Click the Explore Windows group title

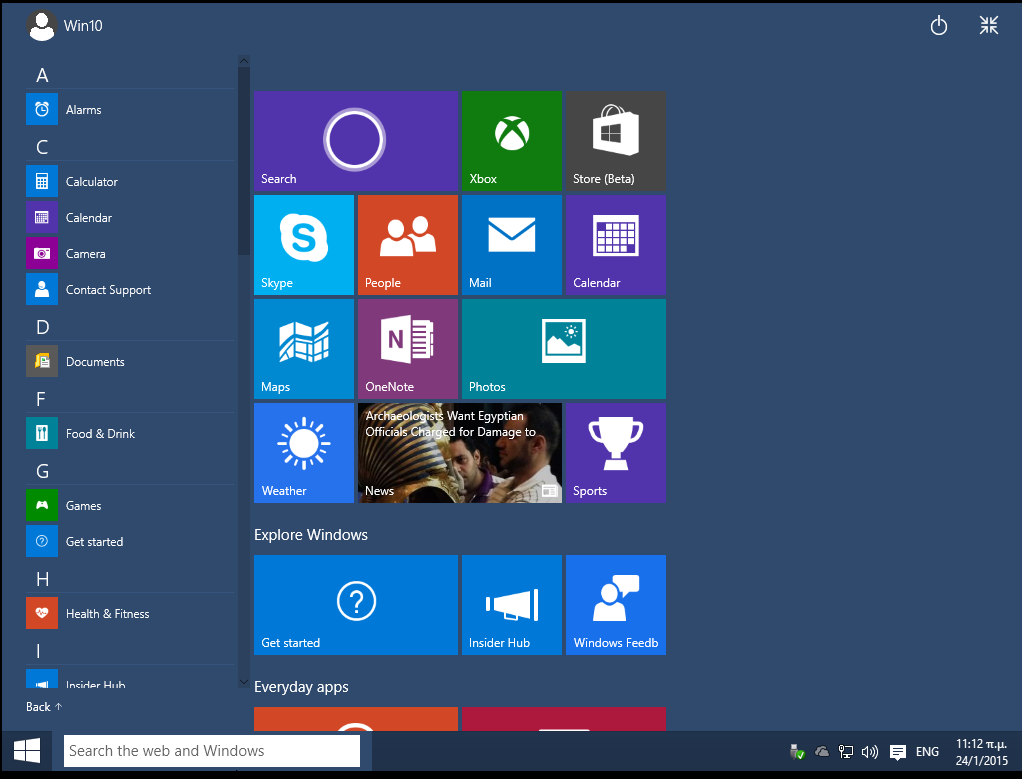[x=311, y=535]
